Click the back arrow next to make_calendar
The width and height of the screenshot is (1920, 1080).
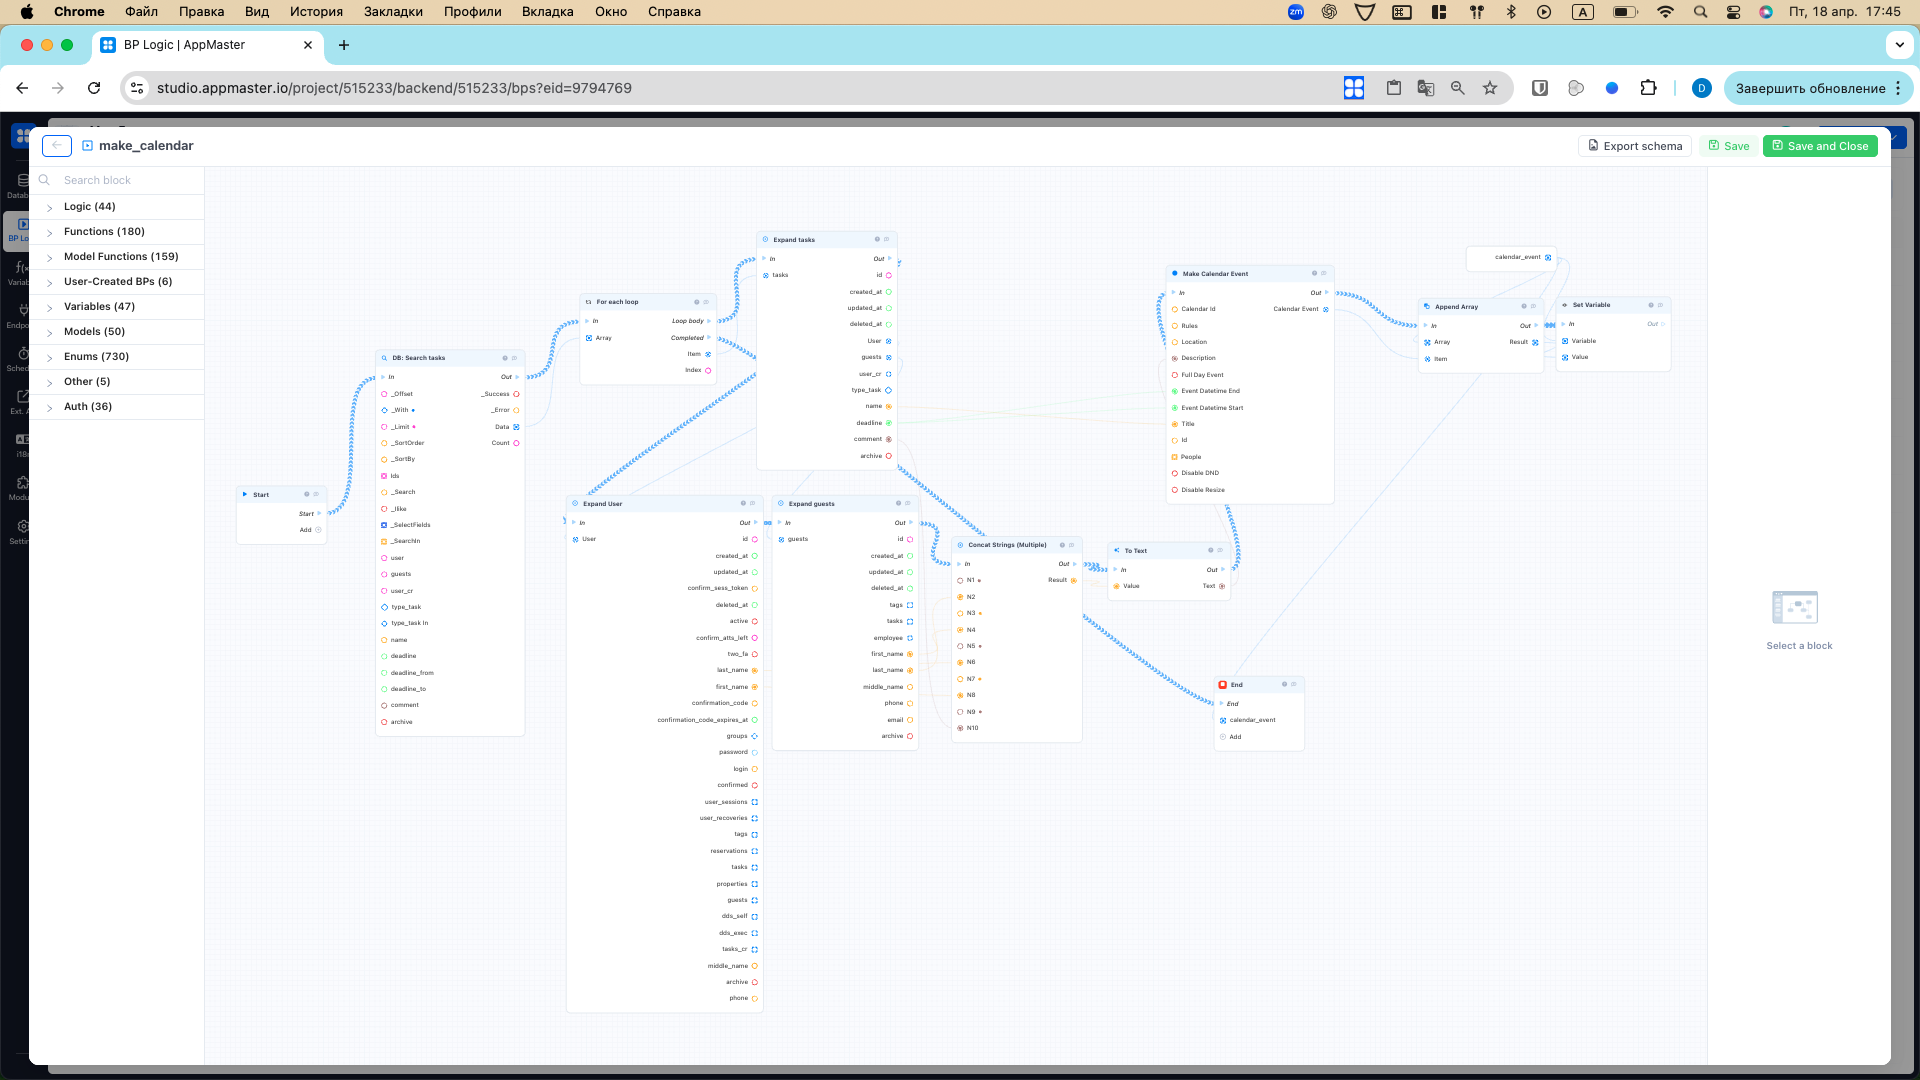[57, 146]
